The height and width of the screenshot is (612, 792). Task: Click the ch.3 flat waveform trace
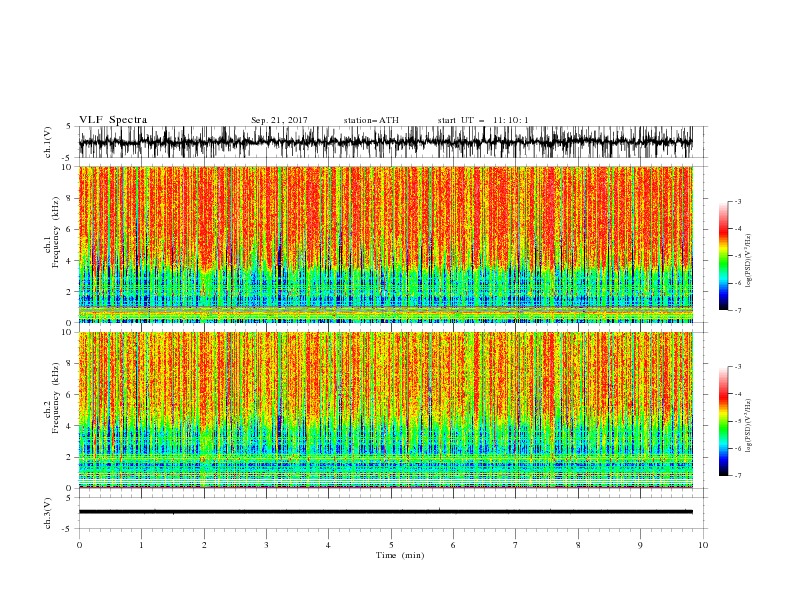click(x=386, y=512)
